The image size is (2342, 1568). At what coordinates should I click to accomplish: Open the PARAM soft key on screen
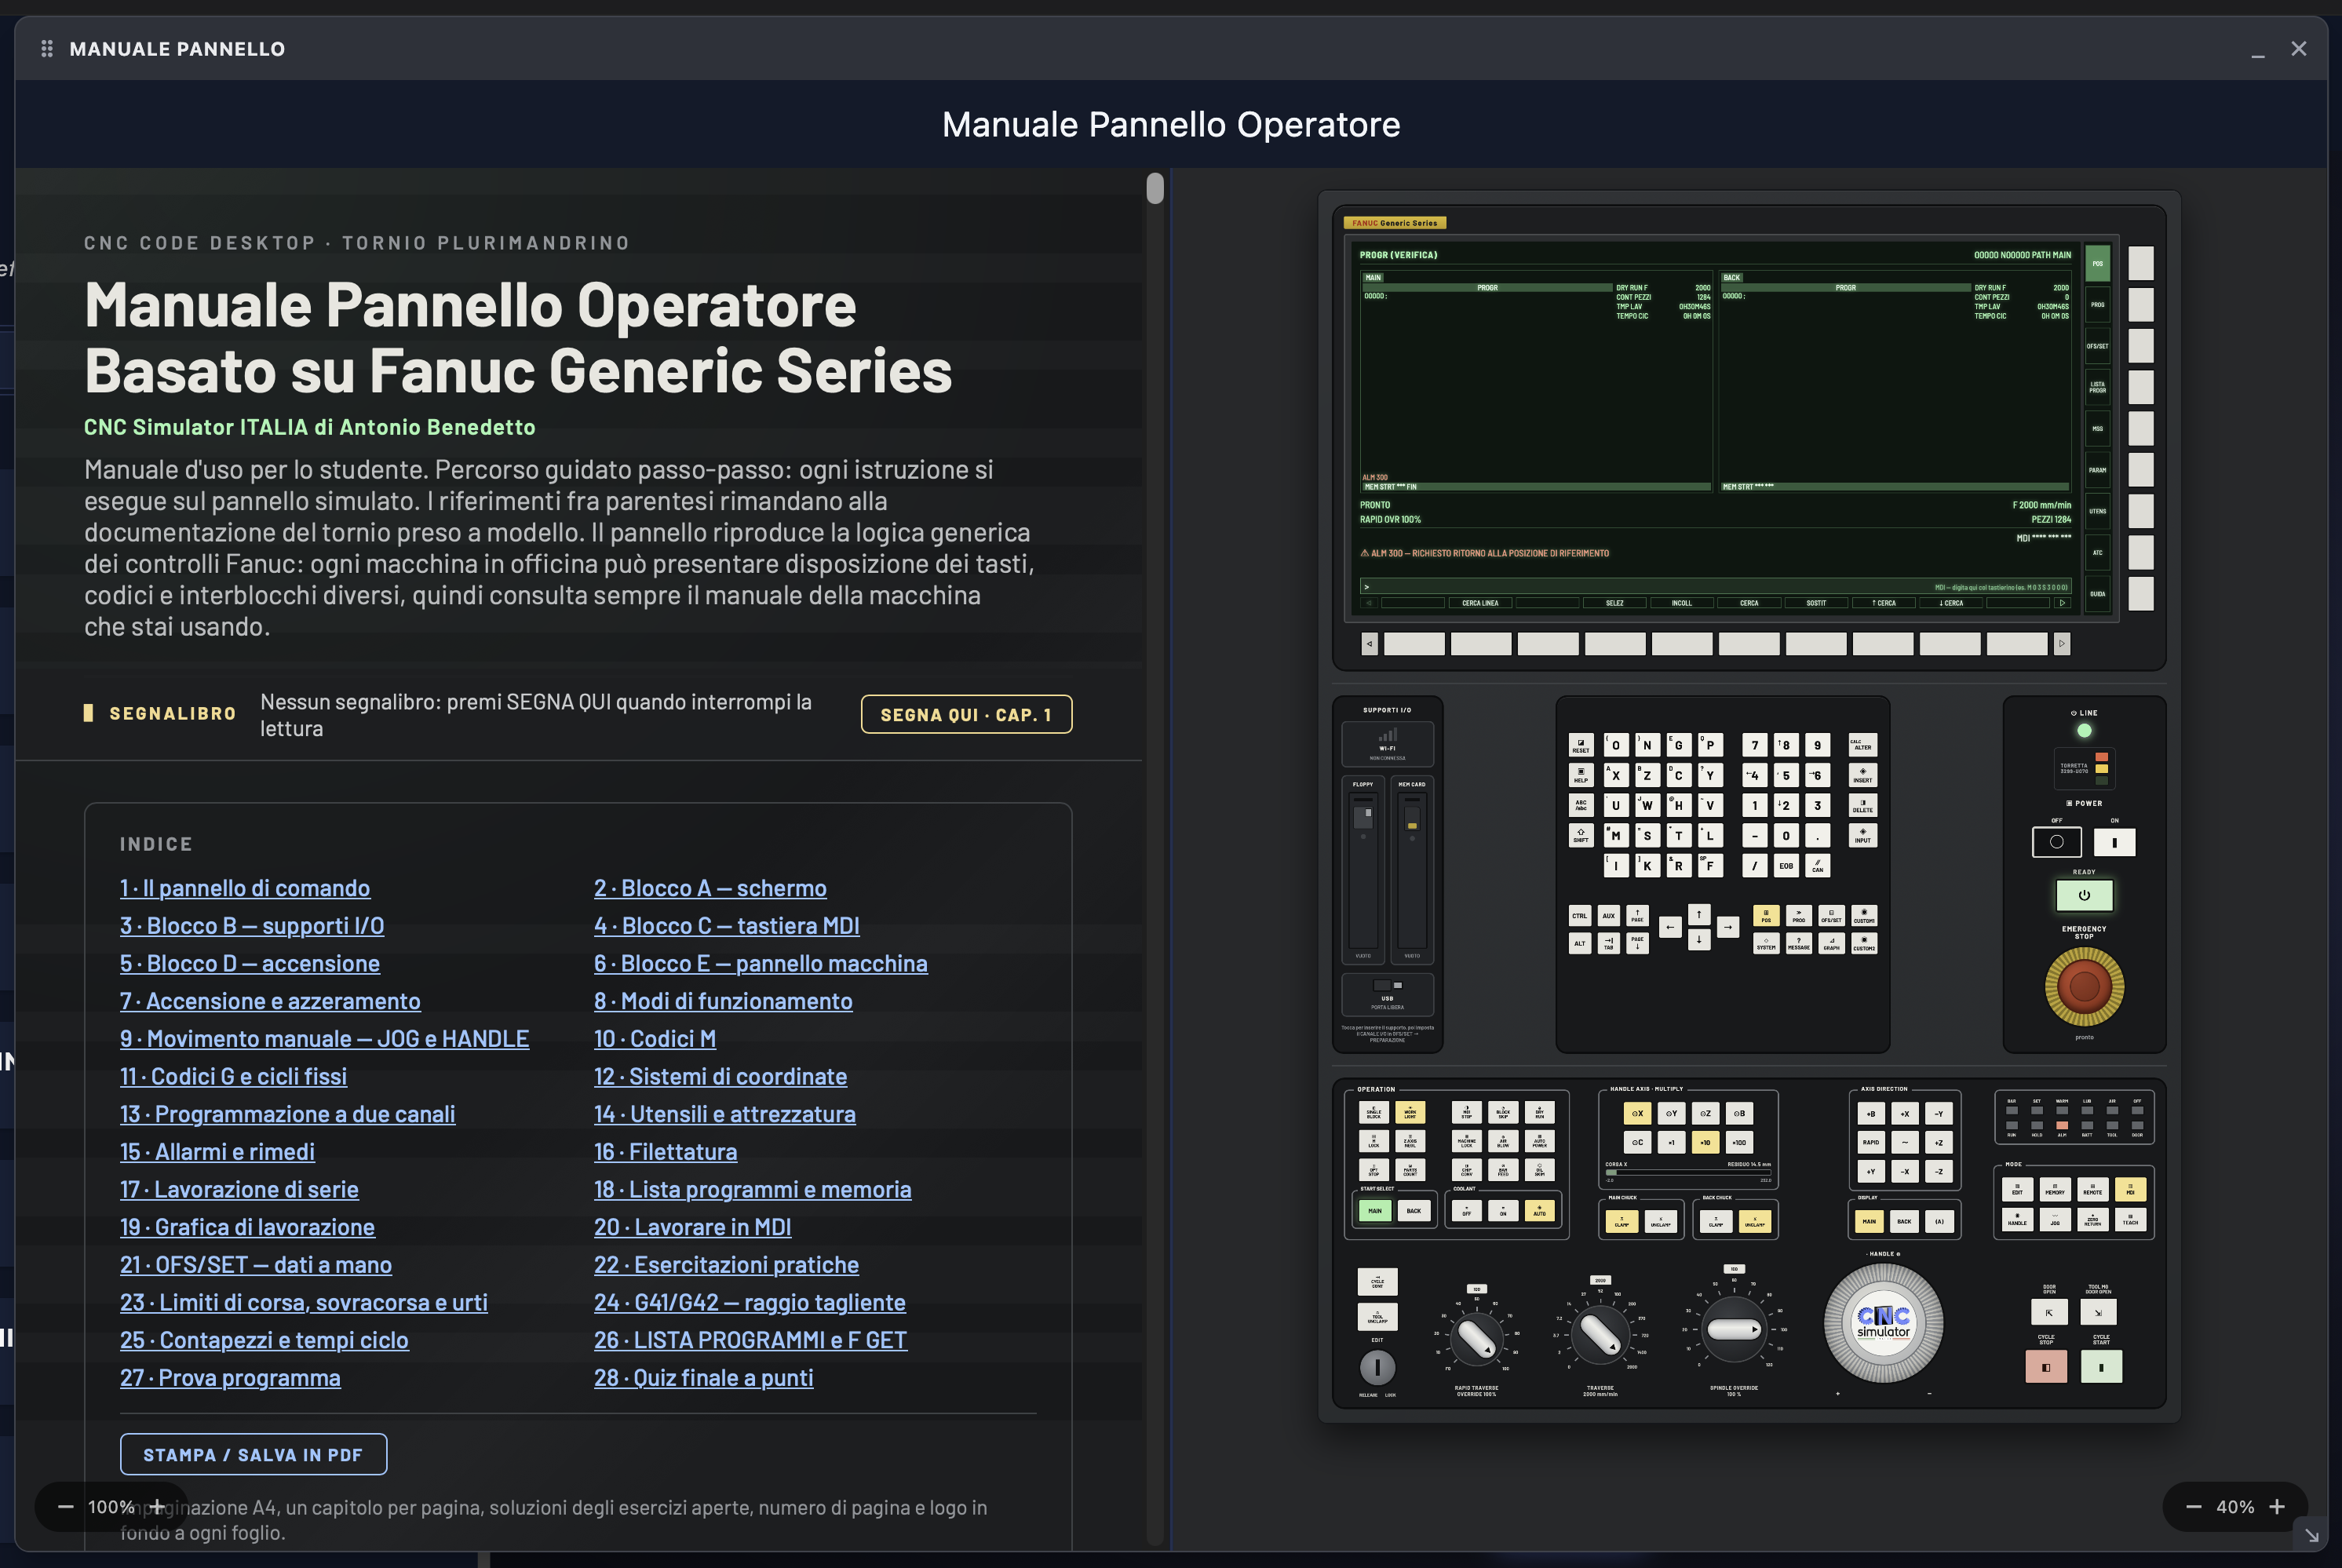[x=2097, y=470]
